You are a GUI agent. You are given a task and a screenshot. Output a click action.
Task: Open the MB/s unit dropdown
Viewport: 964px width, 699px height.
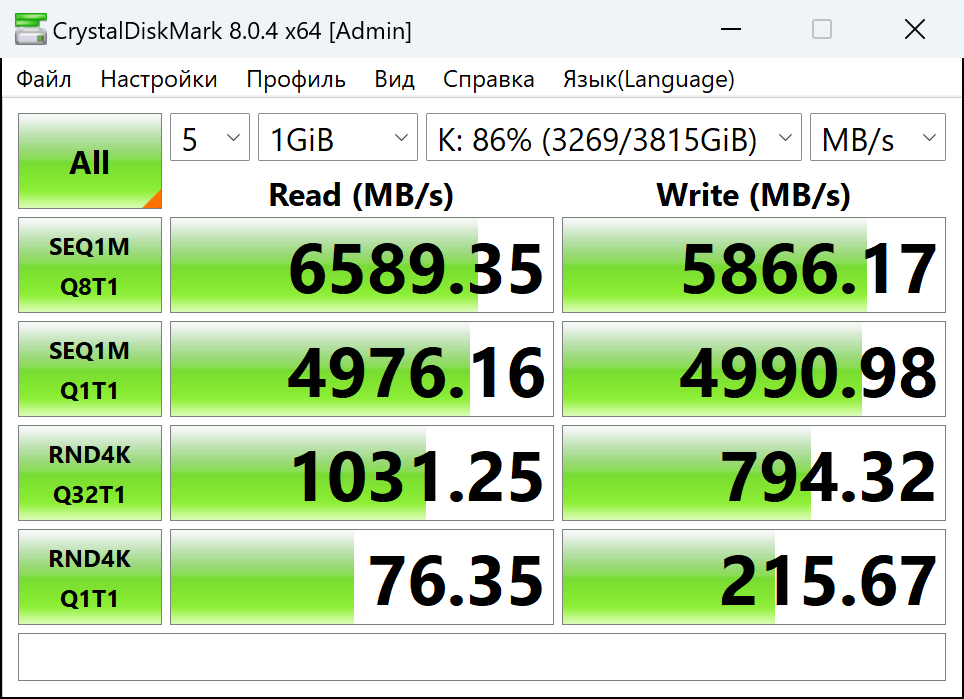click(878, 137)
